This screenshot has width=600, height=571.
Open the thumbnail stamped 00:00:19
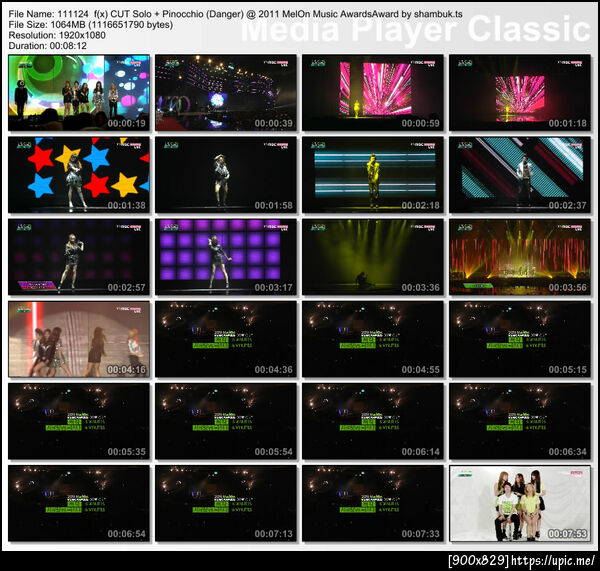click(79, 93)
